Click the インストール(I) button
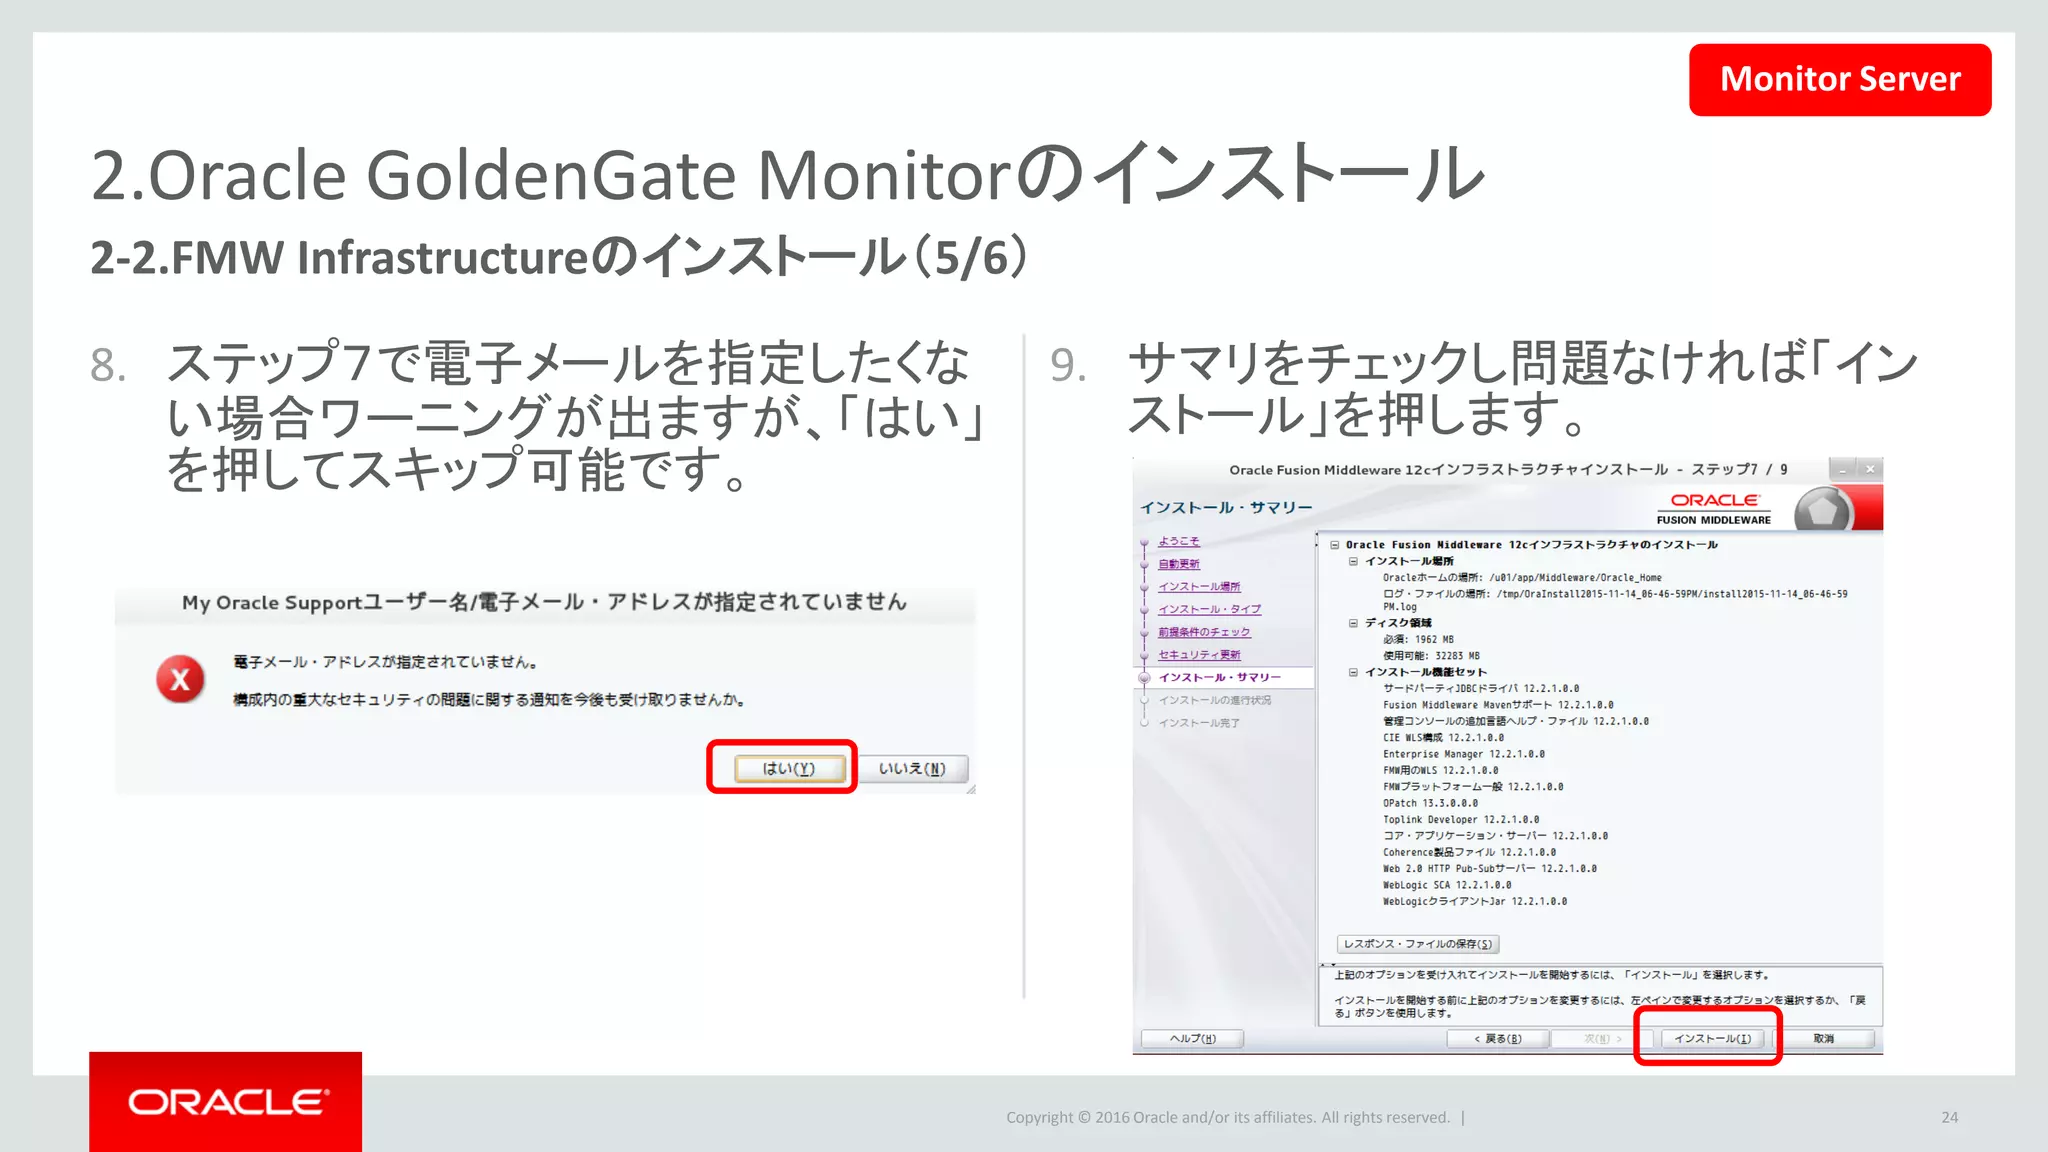2048x1152 pixels. [1712, 1038]
